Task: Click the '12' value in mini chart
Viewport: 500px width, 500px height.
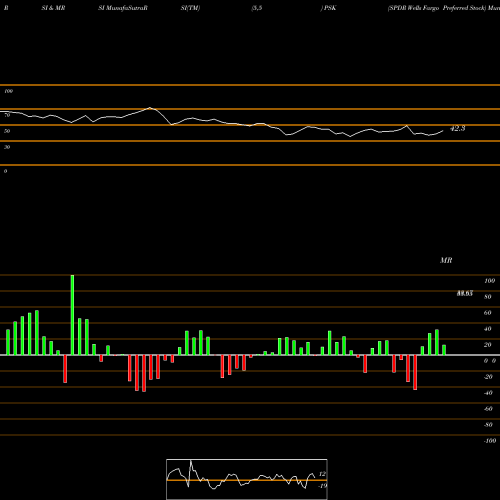Action: [x=322, y=474]
